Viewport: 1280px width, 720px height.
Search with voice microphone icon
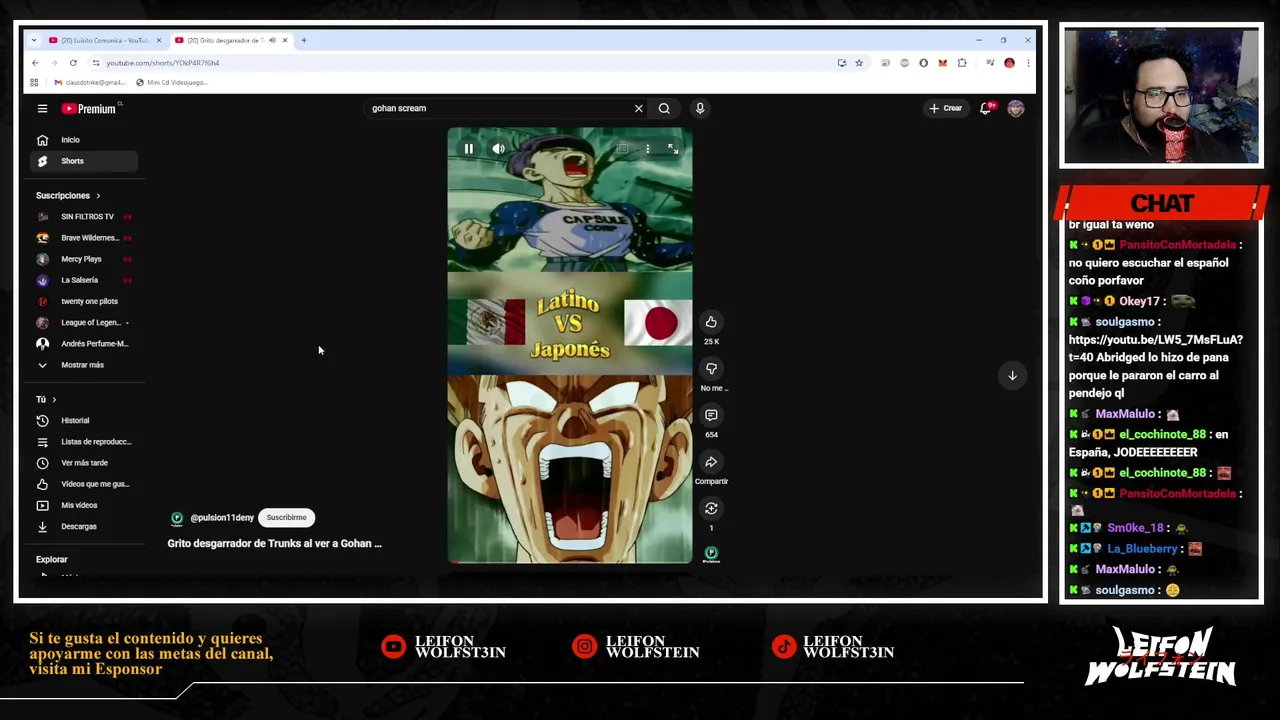pyautogui.click(x=700, y=108)
